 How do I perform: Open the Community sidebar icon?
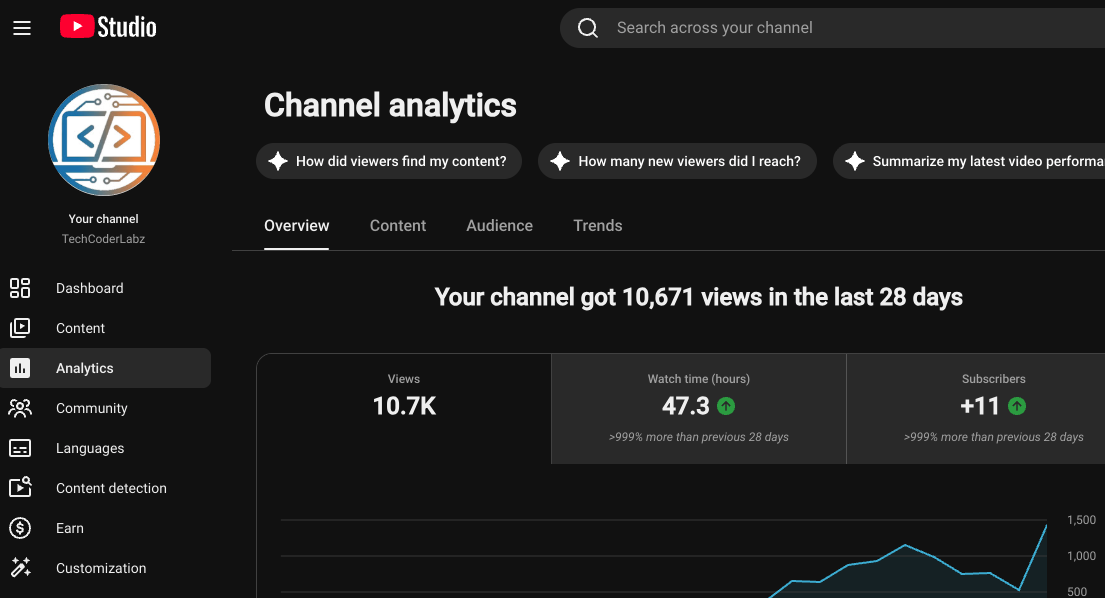[x=20, y=408]
